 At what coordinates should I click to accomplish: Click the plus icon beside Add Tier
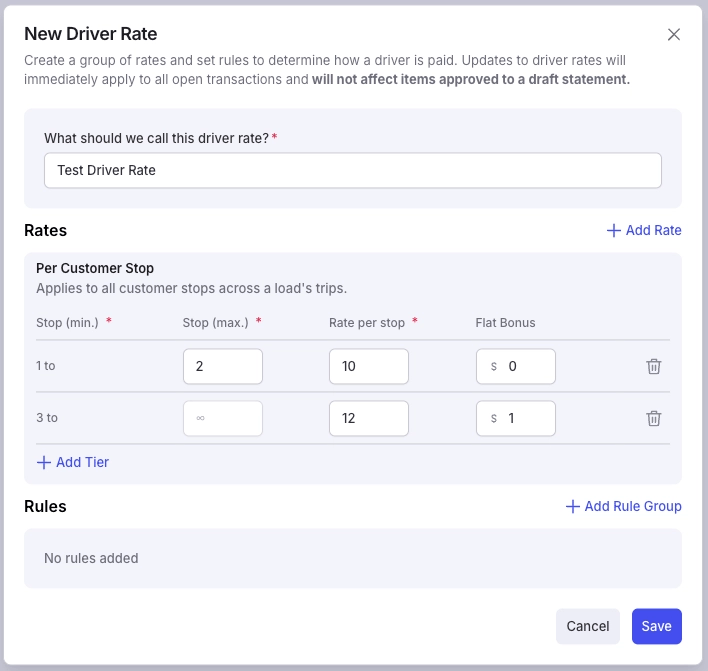point(44,462)
